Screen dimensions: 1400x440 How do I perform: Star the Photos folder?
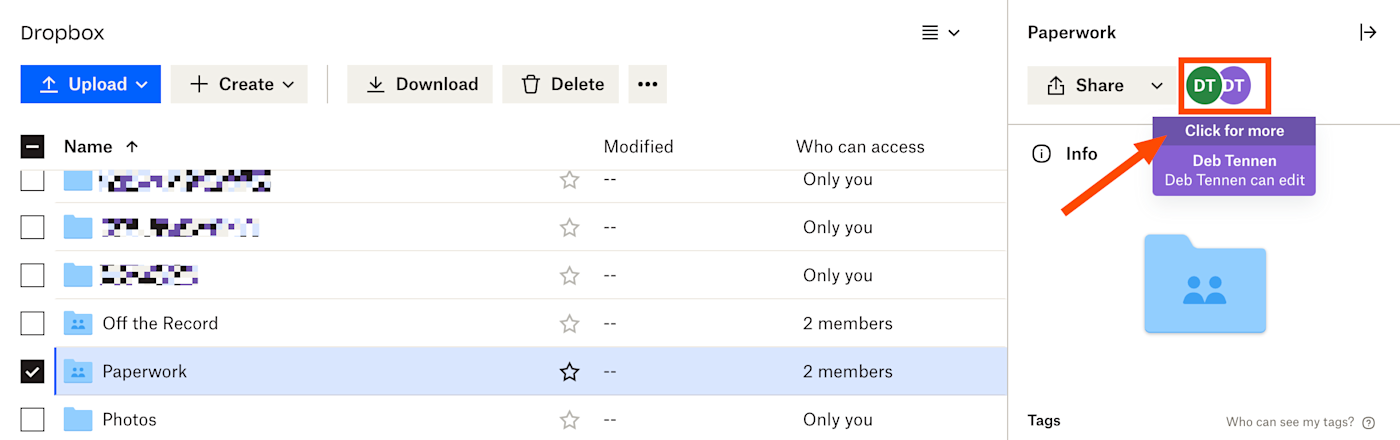click(x=569, y=420)
